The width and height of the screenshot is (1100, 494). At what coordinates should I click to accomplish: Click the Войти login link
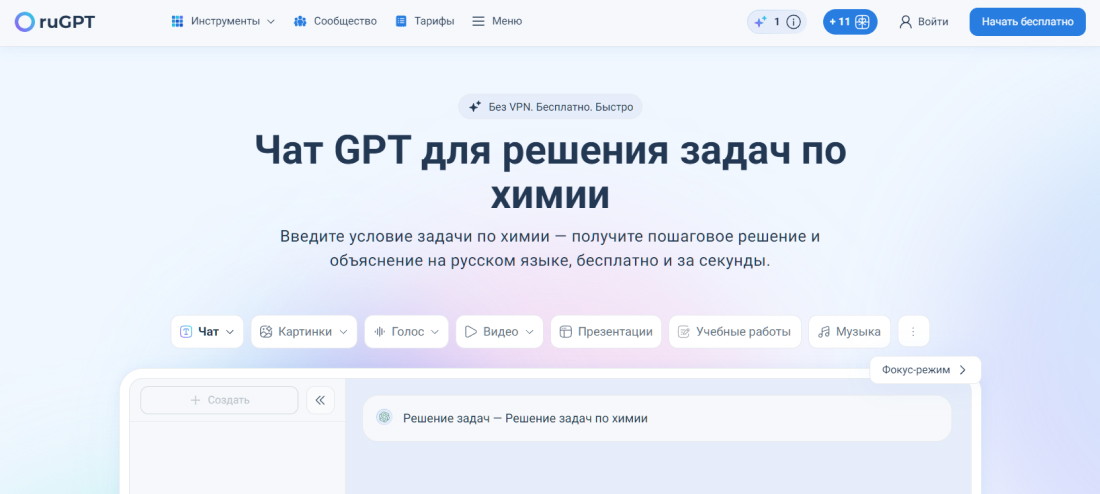[923, 22]
